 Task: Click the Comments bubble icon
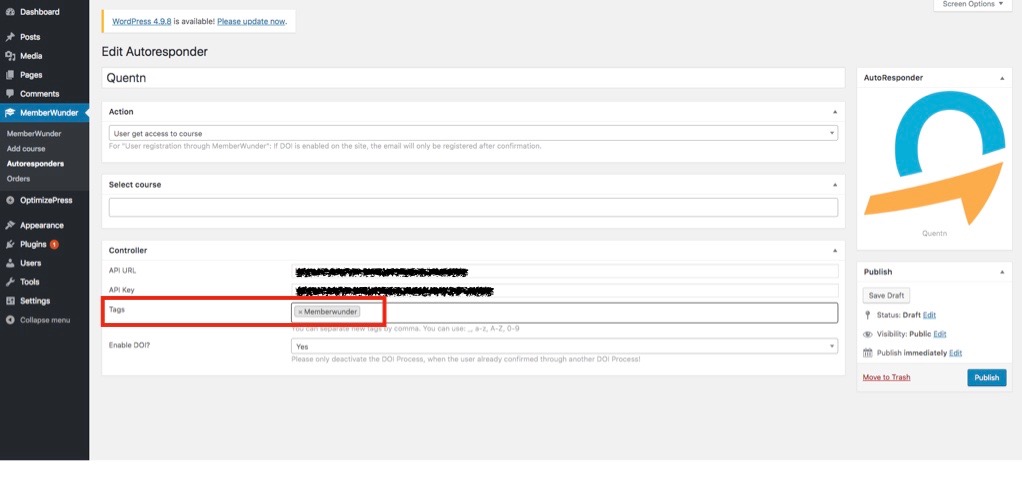[10, 94]
